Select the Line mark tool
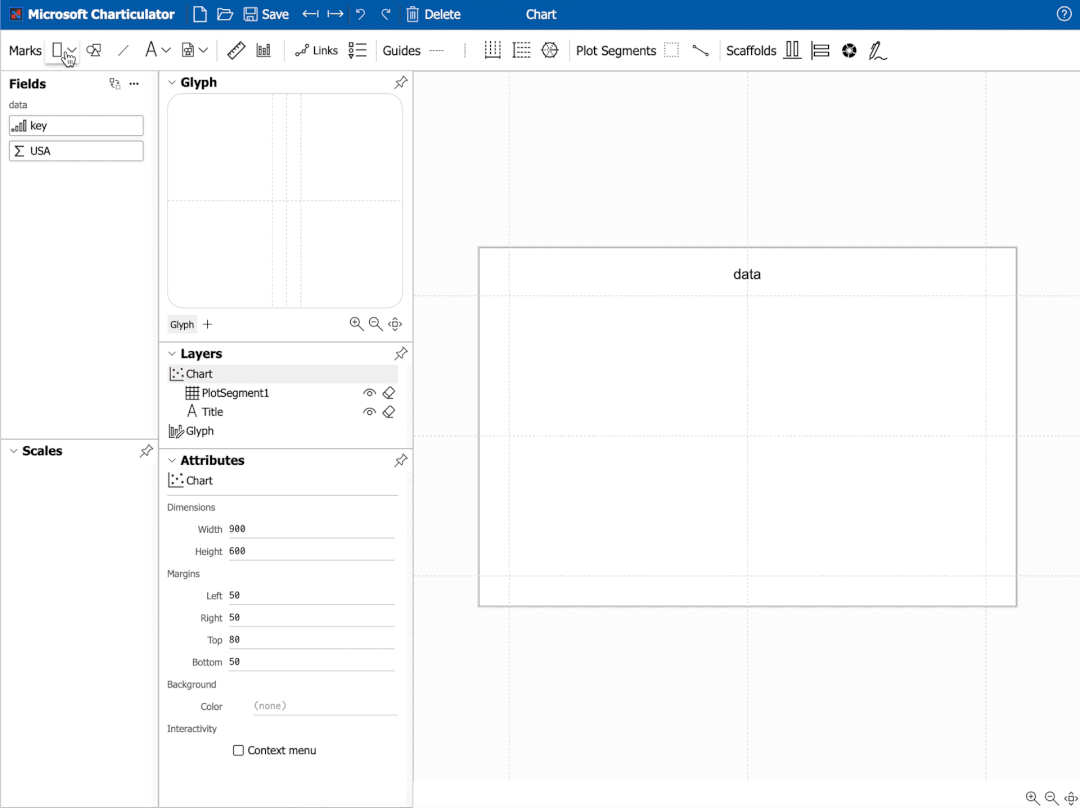1080x808 pixels. pyautogui.click(x=123, y=50)
